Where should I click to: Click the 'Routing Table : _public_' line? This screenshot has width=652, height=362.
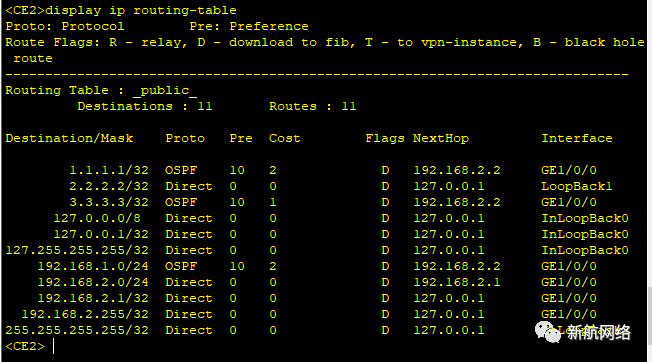click(x=101, y=91)
